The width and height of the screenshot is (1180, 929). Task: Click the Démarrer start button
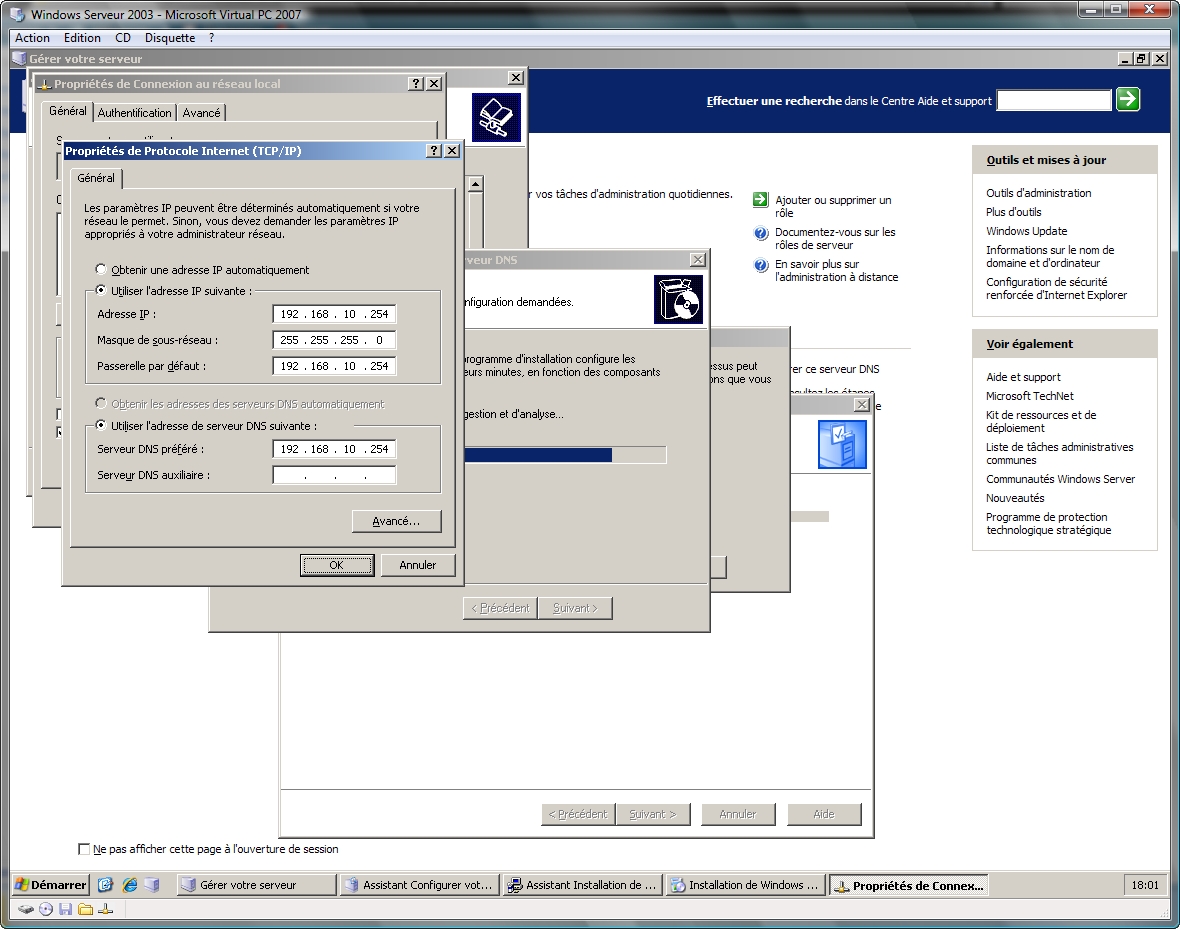click(51, 885)
